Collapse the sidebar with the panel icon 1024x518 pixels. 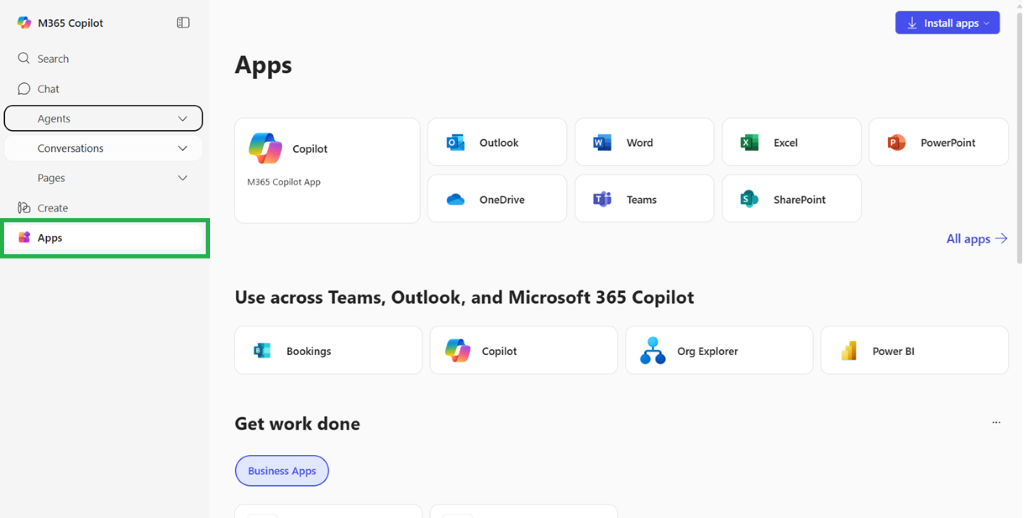[x=183, y=23]
